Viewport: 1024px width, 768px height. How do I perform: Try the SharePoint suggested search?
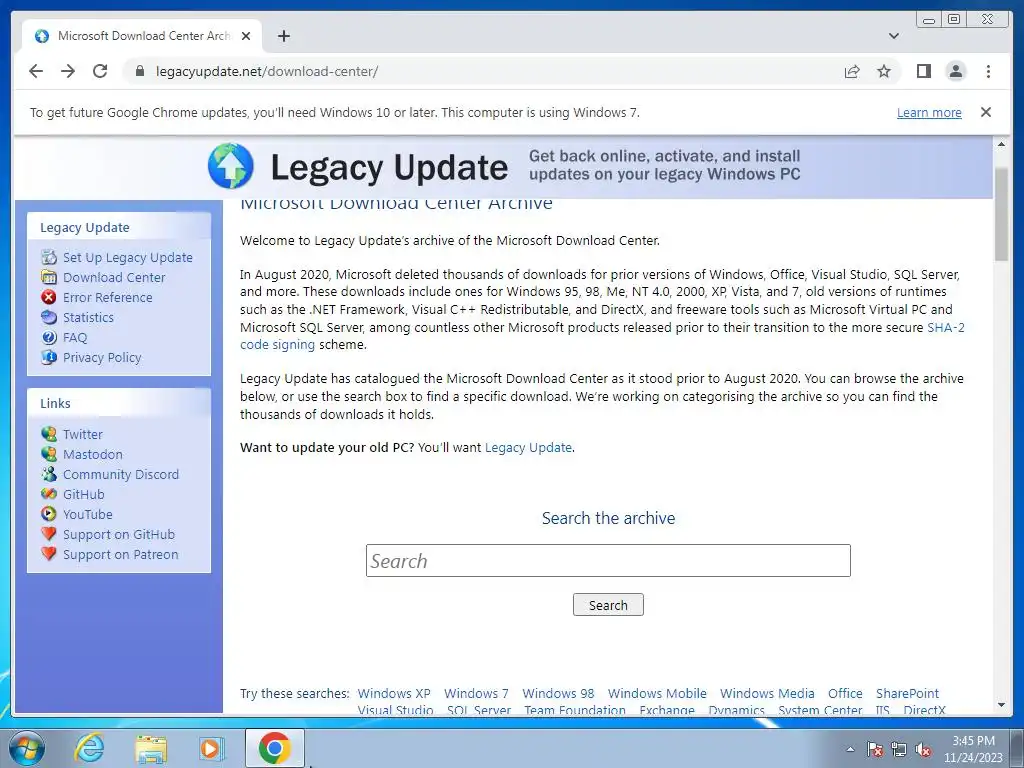907,693
